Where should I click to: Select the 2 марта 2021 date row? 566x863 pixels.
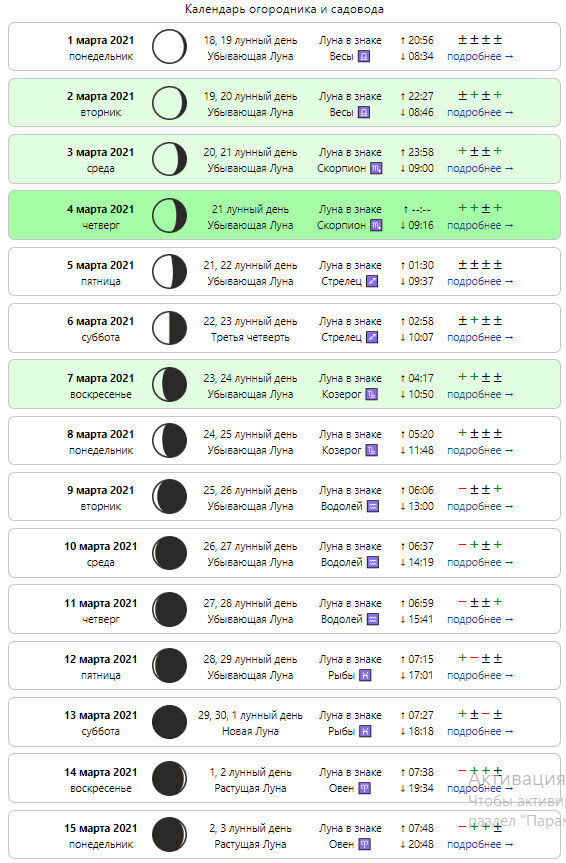coord(284,103)
